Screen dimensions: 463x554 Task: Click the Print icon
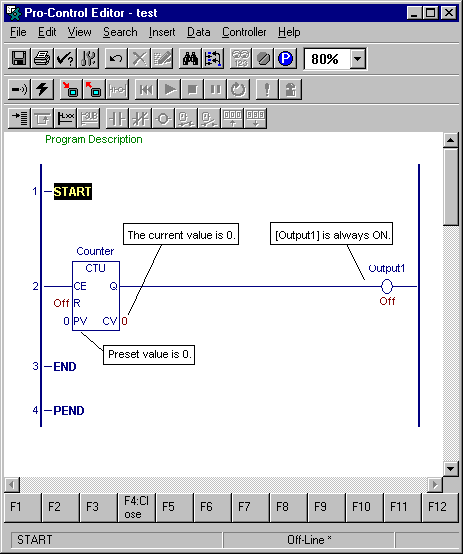pyautogui.click(x=42, y=58)
